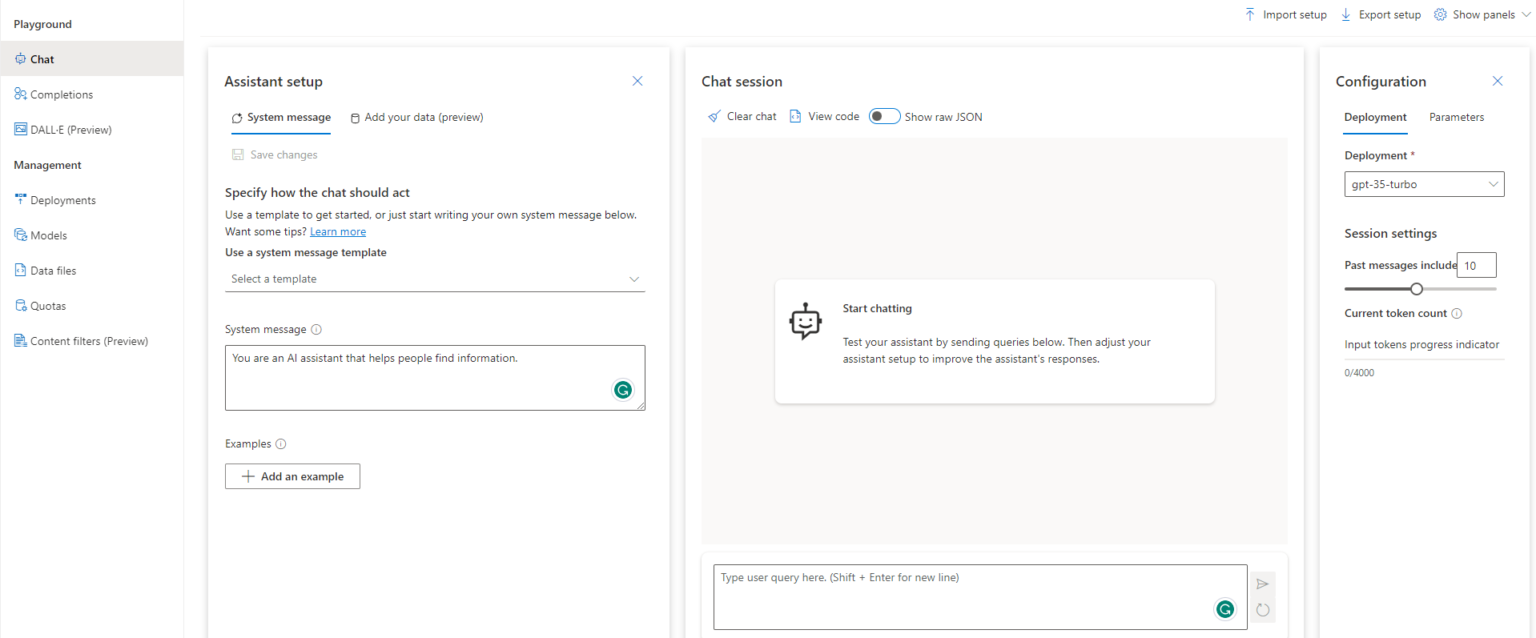This screenshot has height=638, width=1536.
Task: Switch to the Parameters tab
Action: coord(1456,117)
